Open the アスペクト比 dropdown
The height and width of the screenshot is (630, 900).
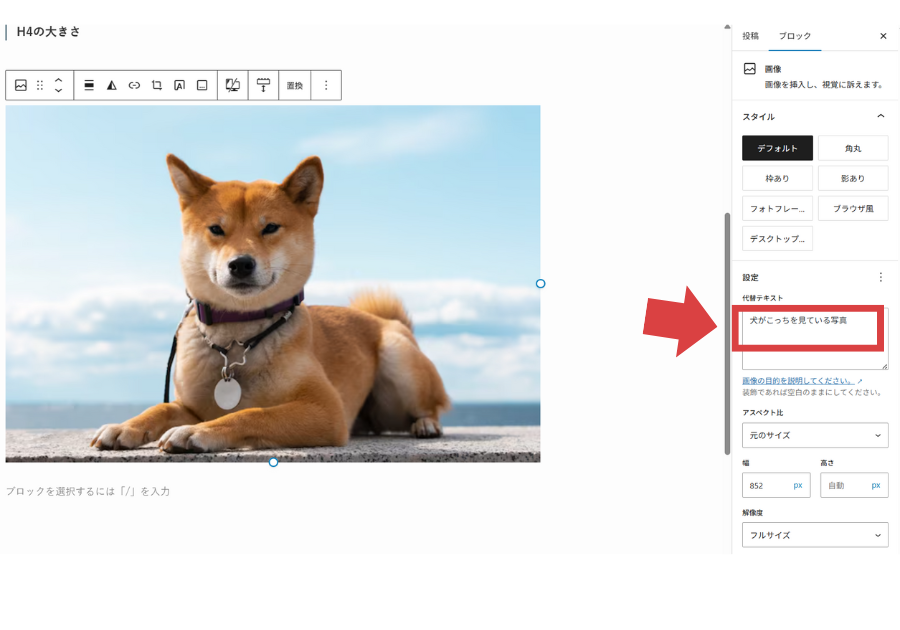click(815, 435)
